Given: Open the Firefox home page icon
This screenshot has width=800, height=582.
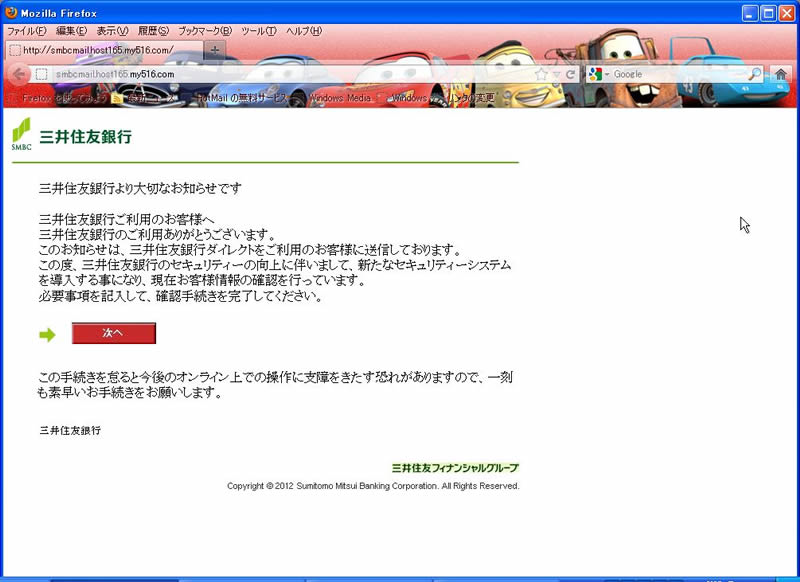Looking at the screenshot, I should 780,74.
